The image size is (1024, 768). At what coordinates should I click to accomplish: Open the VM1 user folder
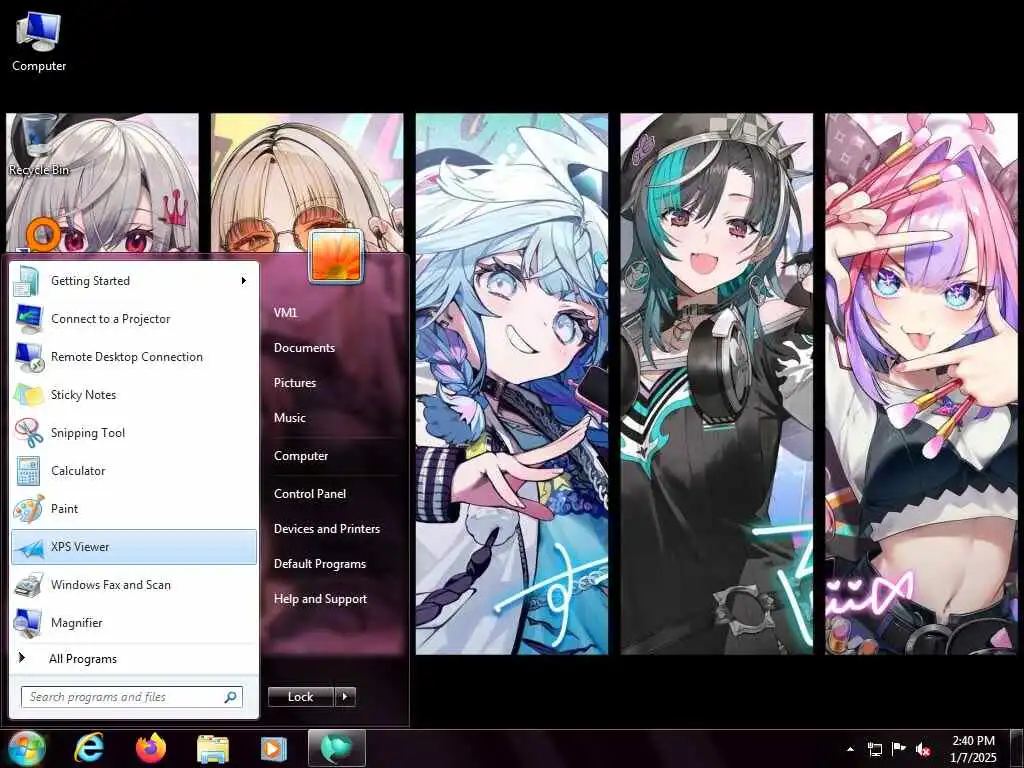point(285,313)
